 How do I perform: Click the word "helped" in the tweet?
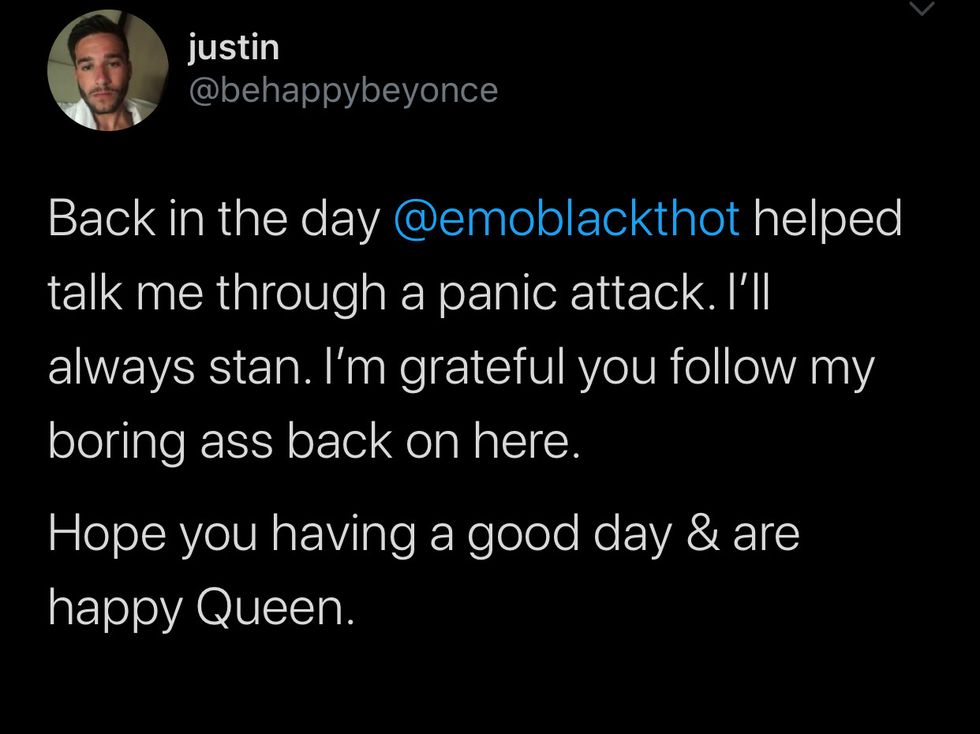coord(828,220)
